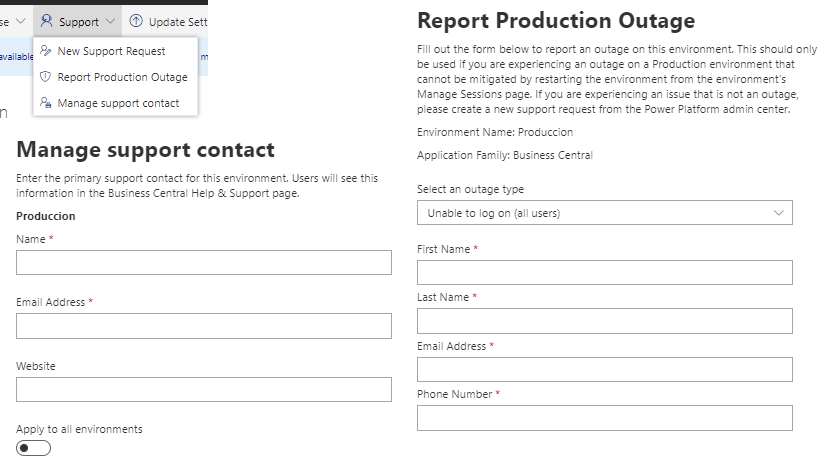Click the Update Settings circular arrow icon
Viewport: 826px width, 472px height.
(x=136, y=21)
